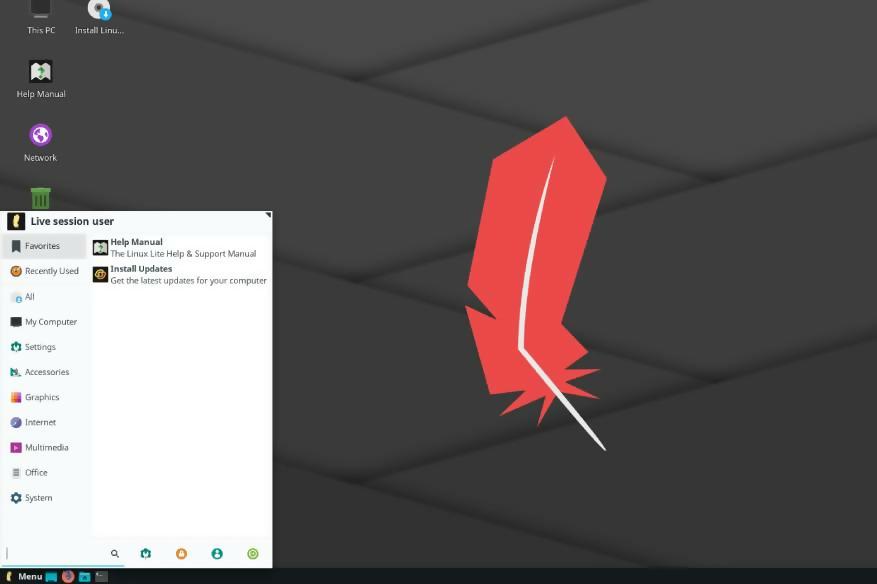This screenshot has height=584, width=877.
Task: Click the menu resize handle at top-right corner
Action: (x=268, y=215)
